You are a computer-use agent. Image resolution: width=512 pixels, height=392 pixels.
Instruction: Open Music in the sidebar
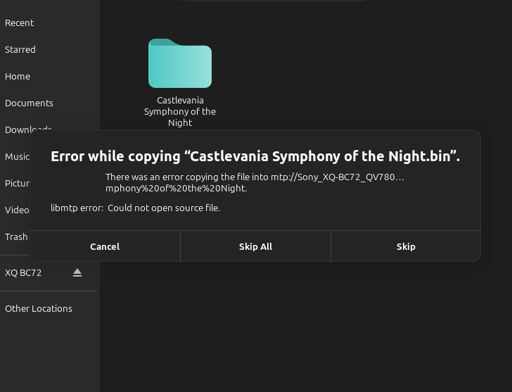point(17,156)
